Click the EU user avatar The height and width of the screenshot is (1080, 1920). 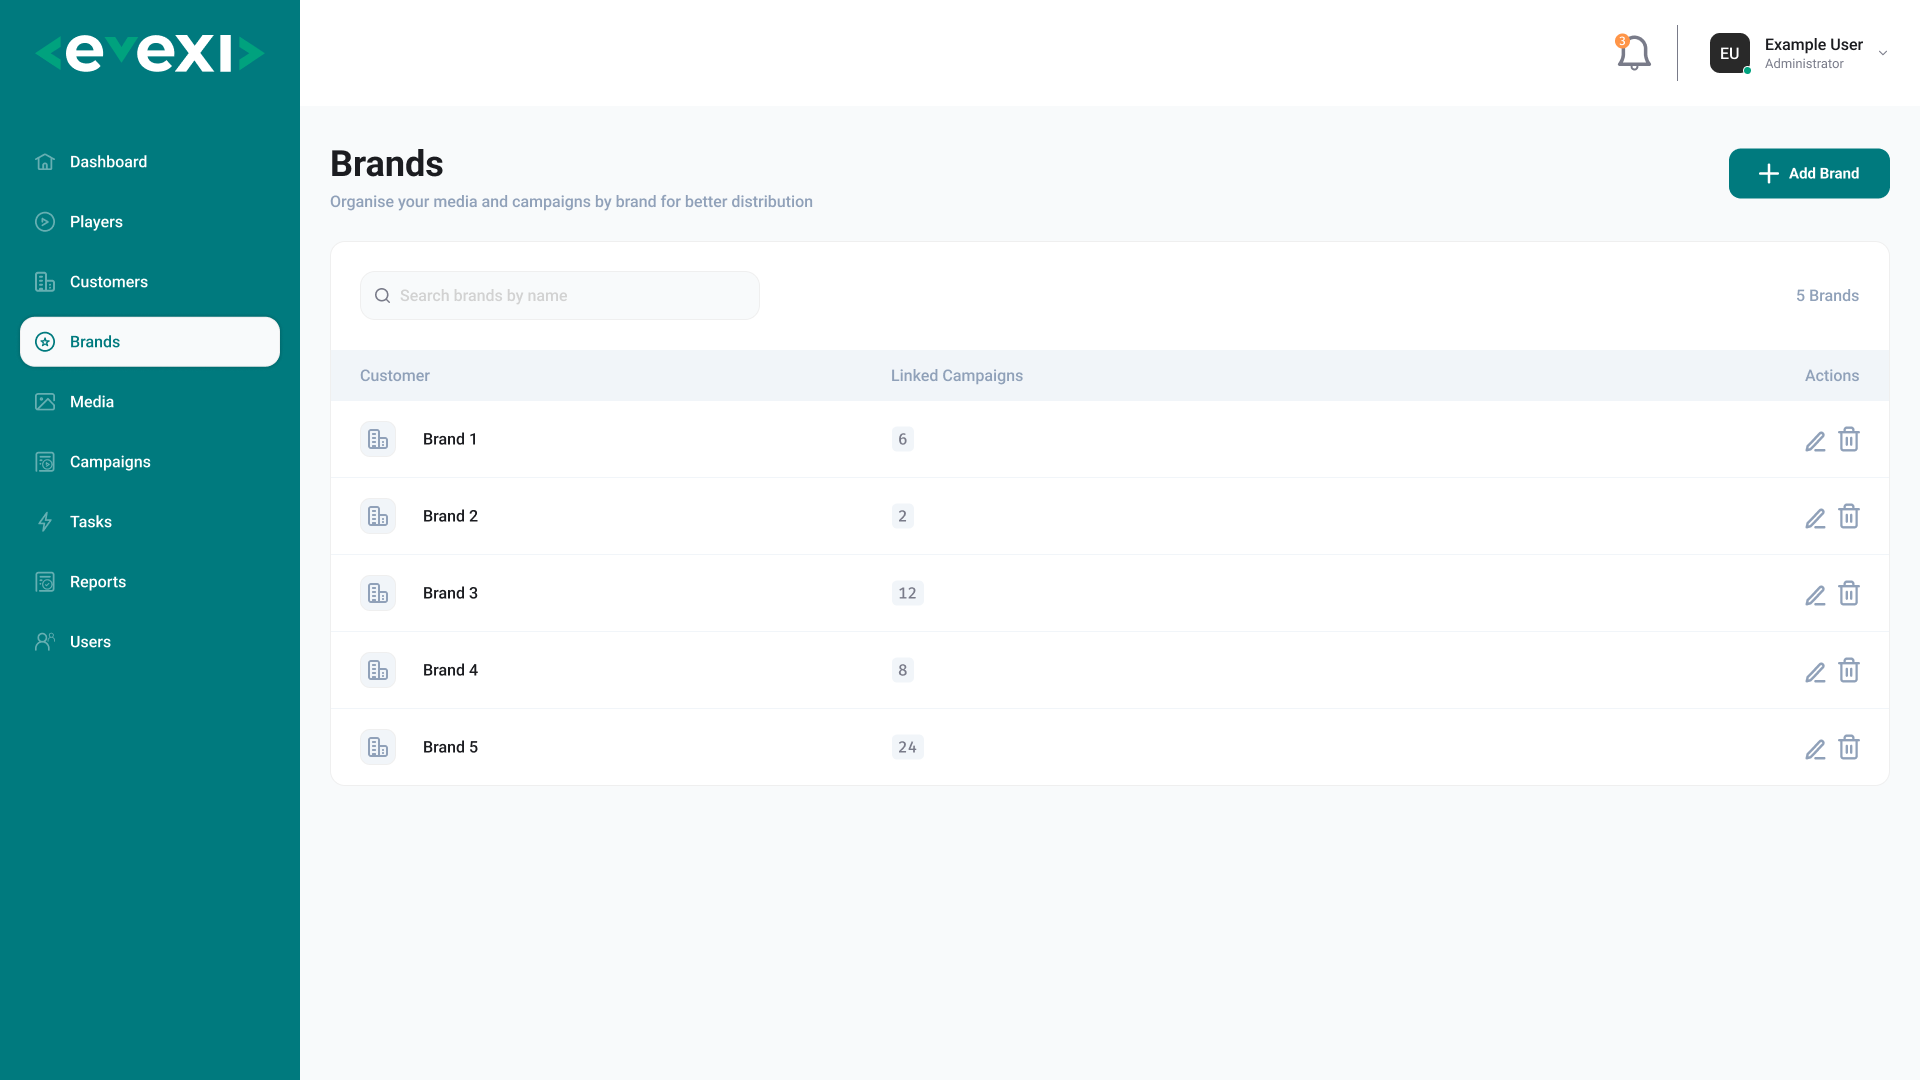[x=1730, y=53]
